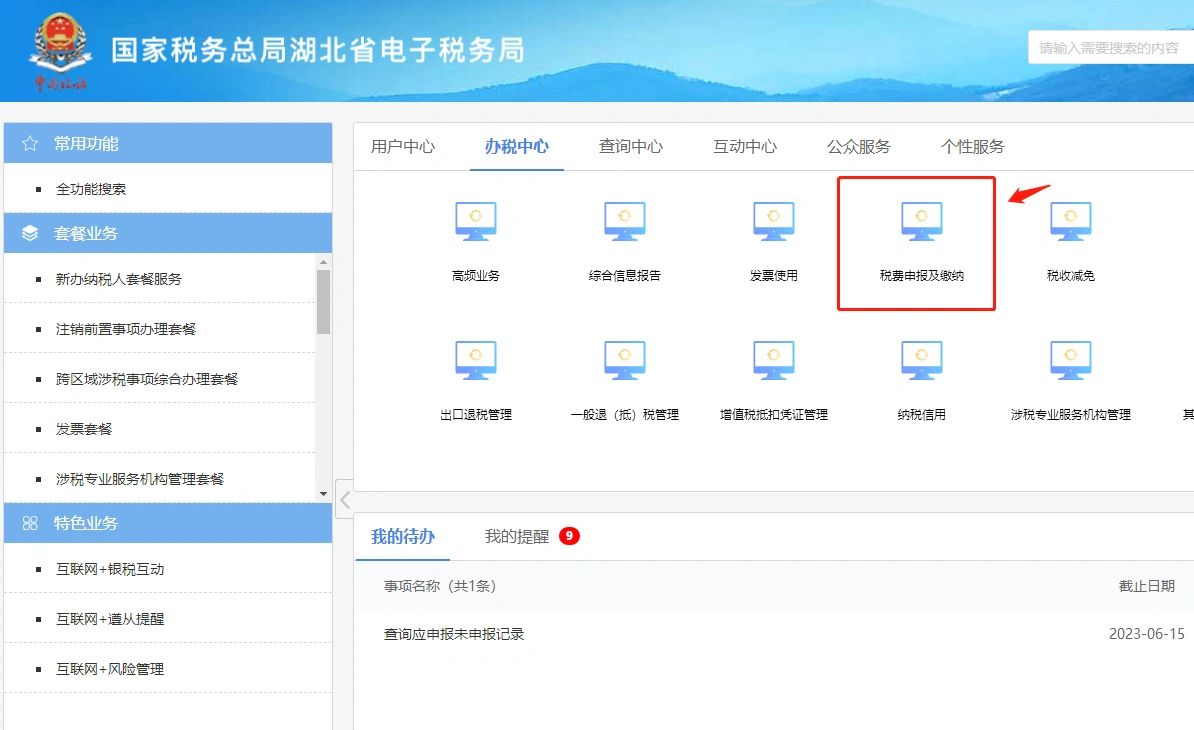Open the 发票使用 icon
1194x730 pixels.
point(774,222)
